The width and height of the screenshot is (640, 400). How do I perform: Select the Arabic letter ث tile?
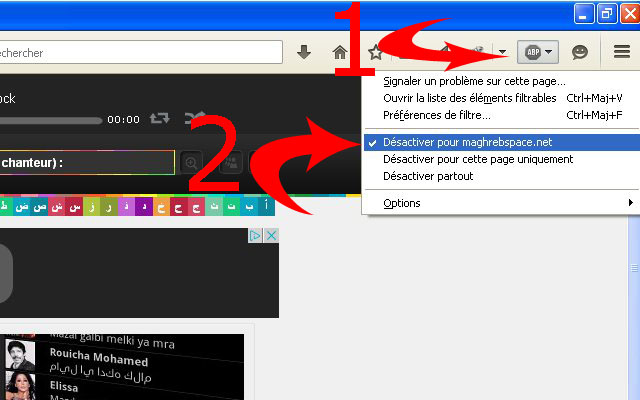tap(214, 207)
